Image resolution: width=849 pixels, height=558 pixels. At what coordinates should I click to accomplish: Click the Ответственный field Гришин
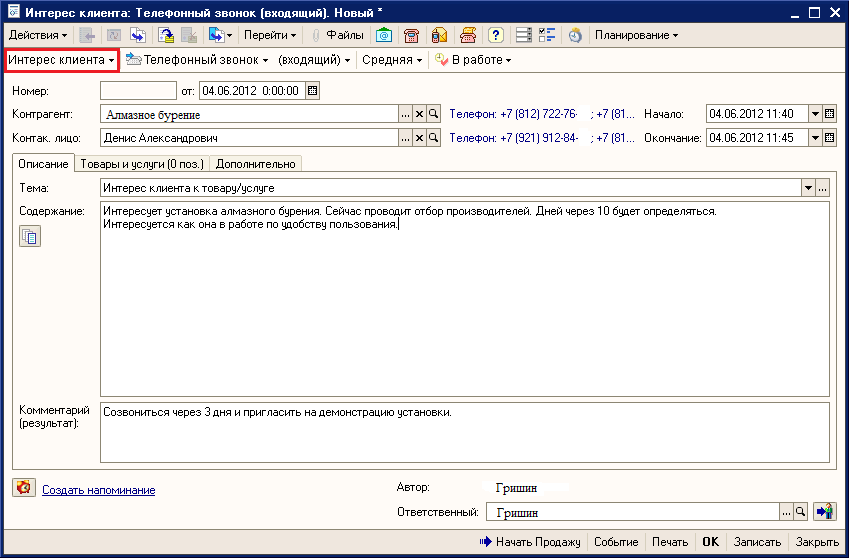pyautogui.click(x=632, y=511)
